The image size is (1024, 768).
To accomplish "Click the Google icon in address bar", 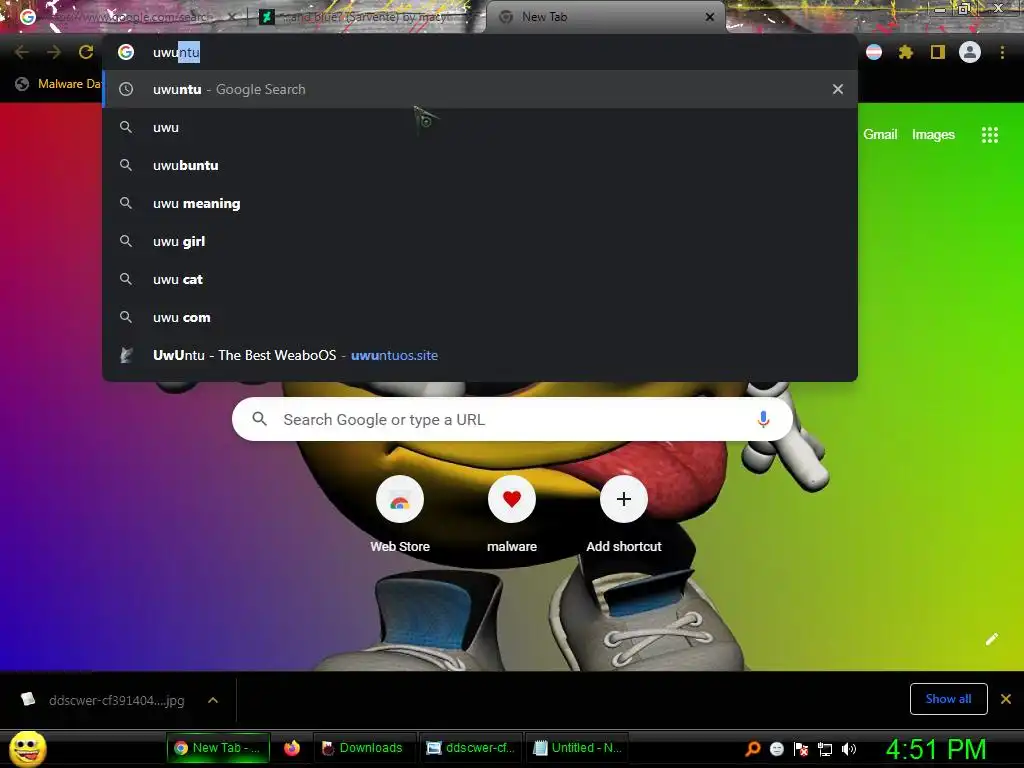I will point(126,52).
